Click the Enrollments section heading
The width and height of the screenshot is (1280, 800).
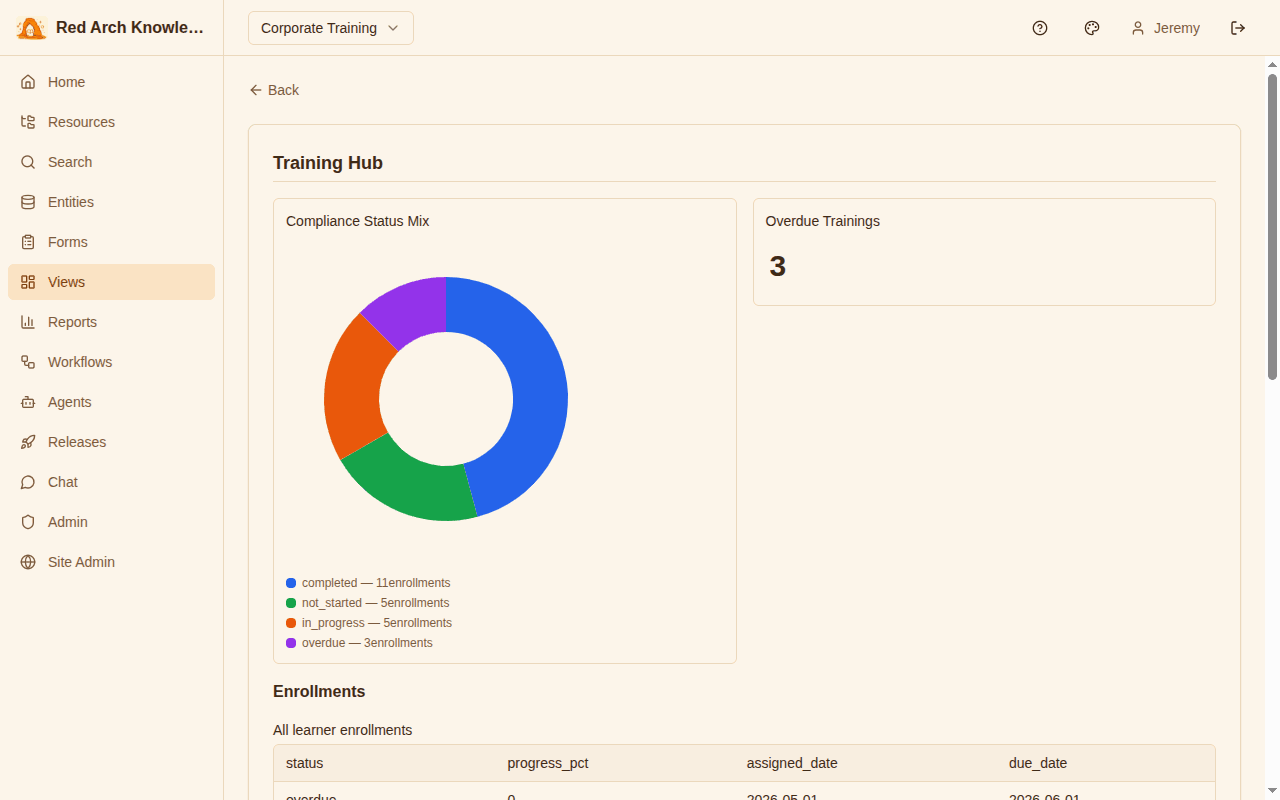(319, 692)
